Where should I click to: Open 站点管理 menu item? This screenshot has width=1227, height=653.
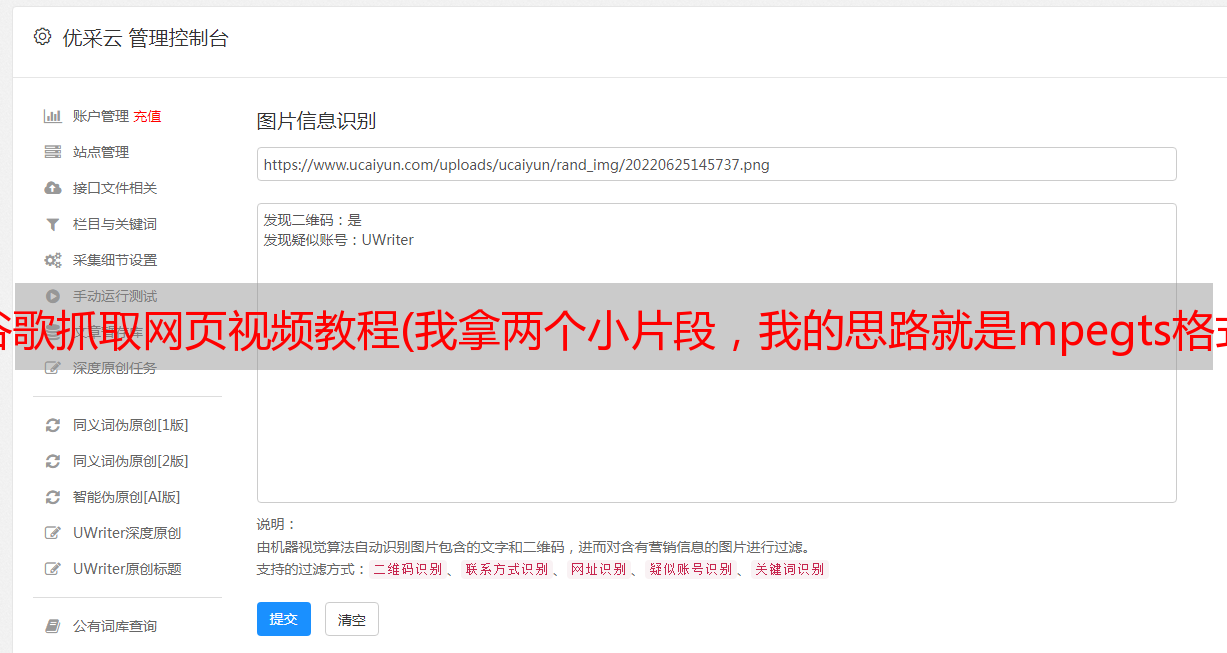click(101, 152)
